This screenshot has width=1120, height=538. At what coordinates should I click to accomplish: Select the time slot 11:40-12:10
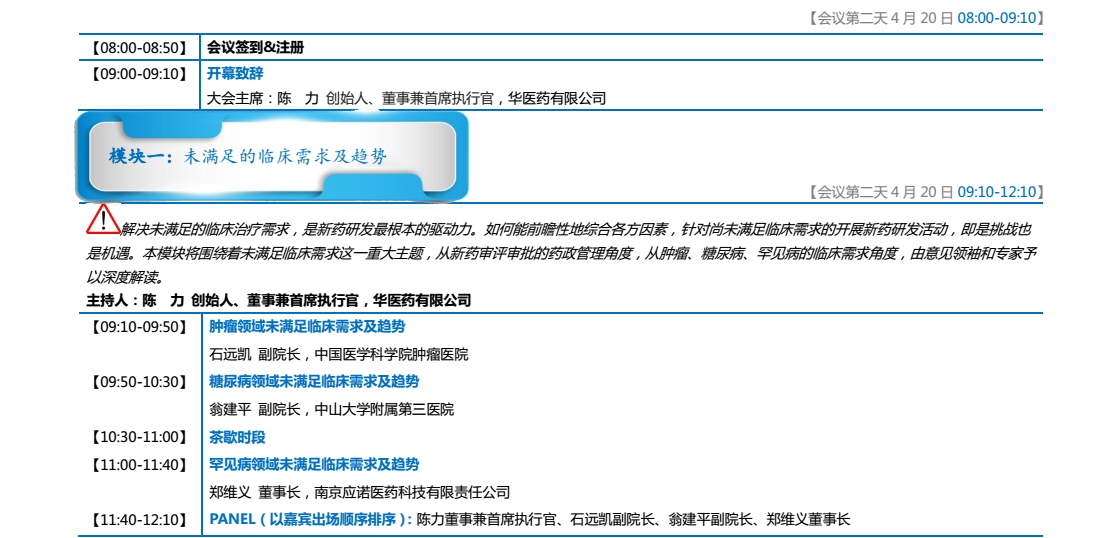[139, 519]
